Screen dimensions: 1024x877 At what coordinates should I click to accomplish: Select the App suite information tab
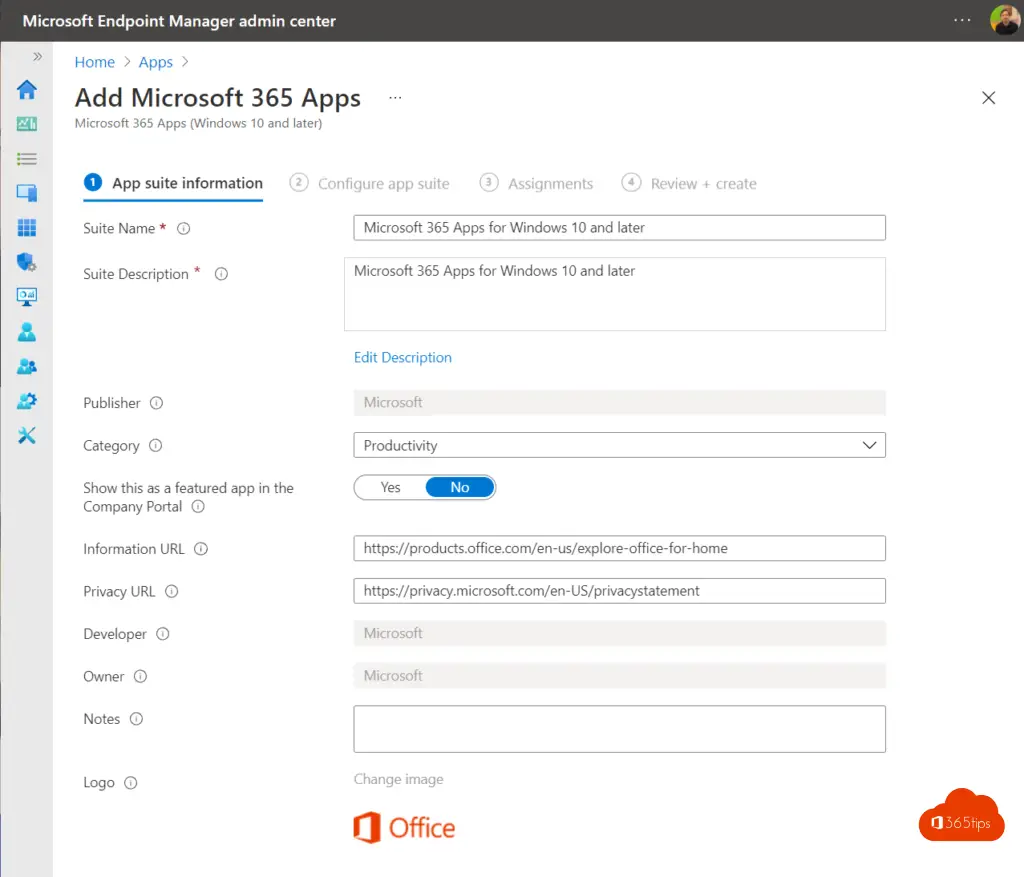coord(174,183)
